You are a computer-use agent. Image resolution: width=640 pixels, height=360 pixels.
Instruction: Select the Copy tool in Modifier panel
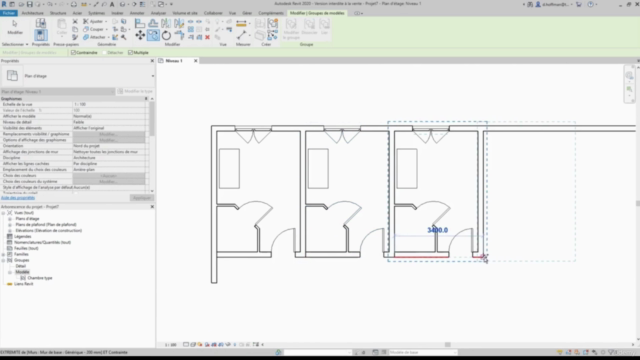pyautogui.click(x=153, y=36)
